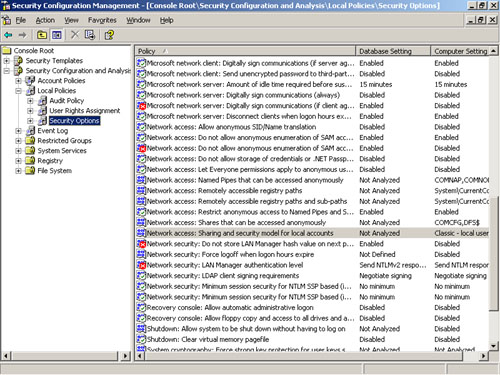Click the tree pane horizontal scrollbar left arrow
Viewport: 500px width, 375px height.
(6, 356)
